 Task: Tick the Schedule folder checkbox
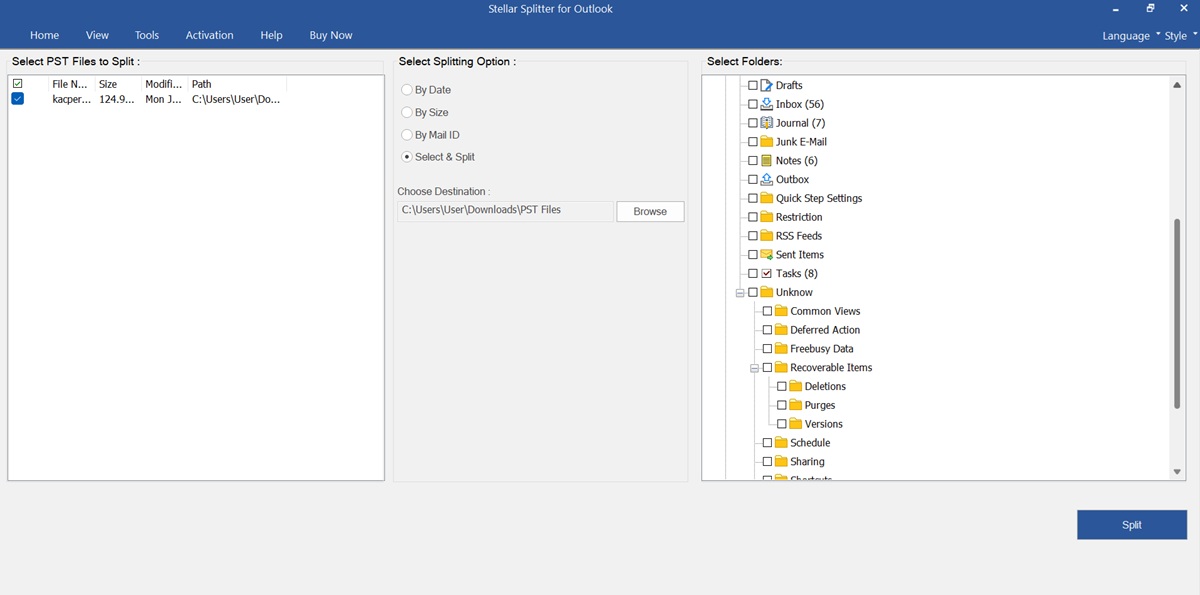767,443
